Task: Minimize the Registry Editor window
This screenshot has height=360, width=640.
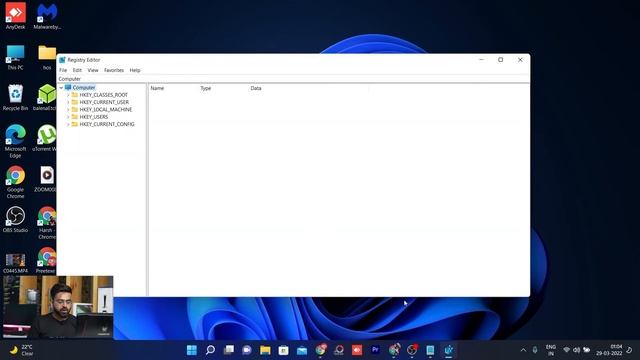Action: pyautogui.click(x=482, y=60)
